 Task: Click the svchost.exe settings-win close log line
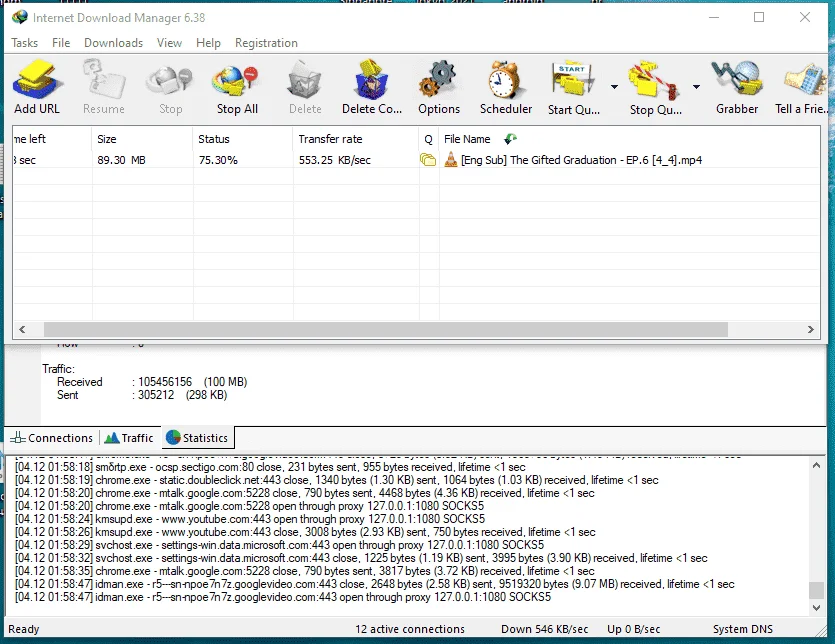[361, 558]
